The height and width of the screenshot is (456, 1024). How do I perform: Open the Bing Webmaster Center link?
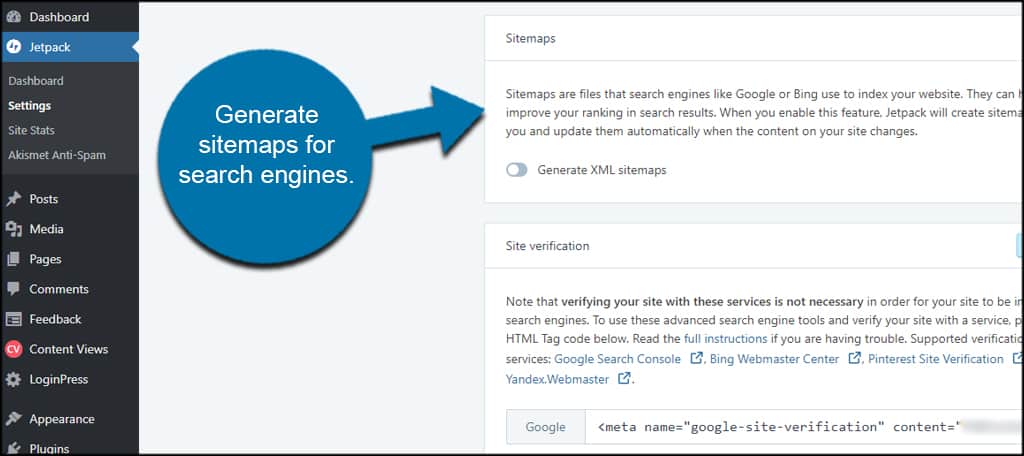pos(775,359)
